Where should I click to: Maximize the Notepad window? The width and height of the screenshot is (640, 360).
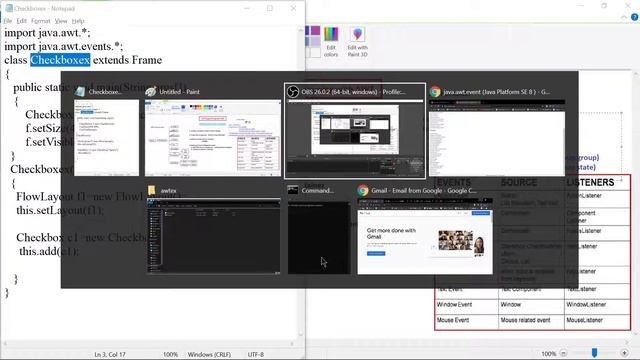pos(270,8)
